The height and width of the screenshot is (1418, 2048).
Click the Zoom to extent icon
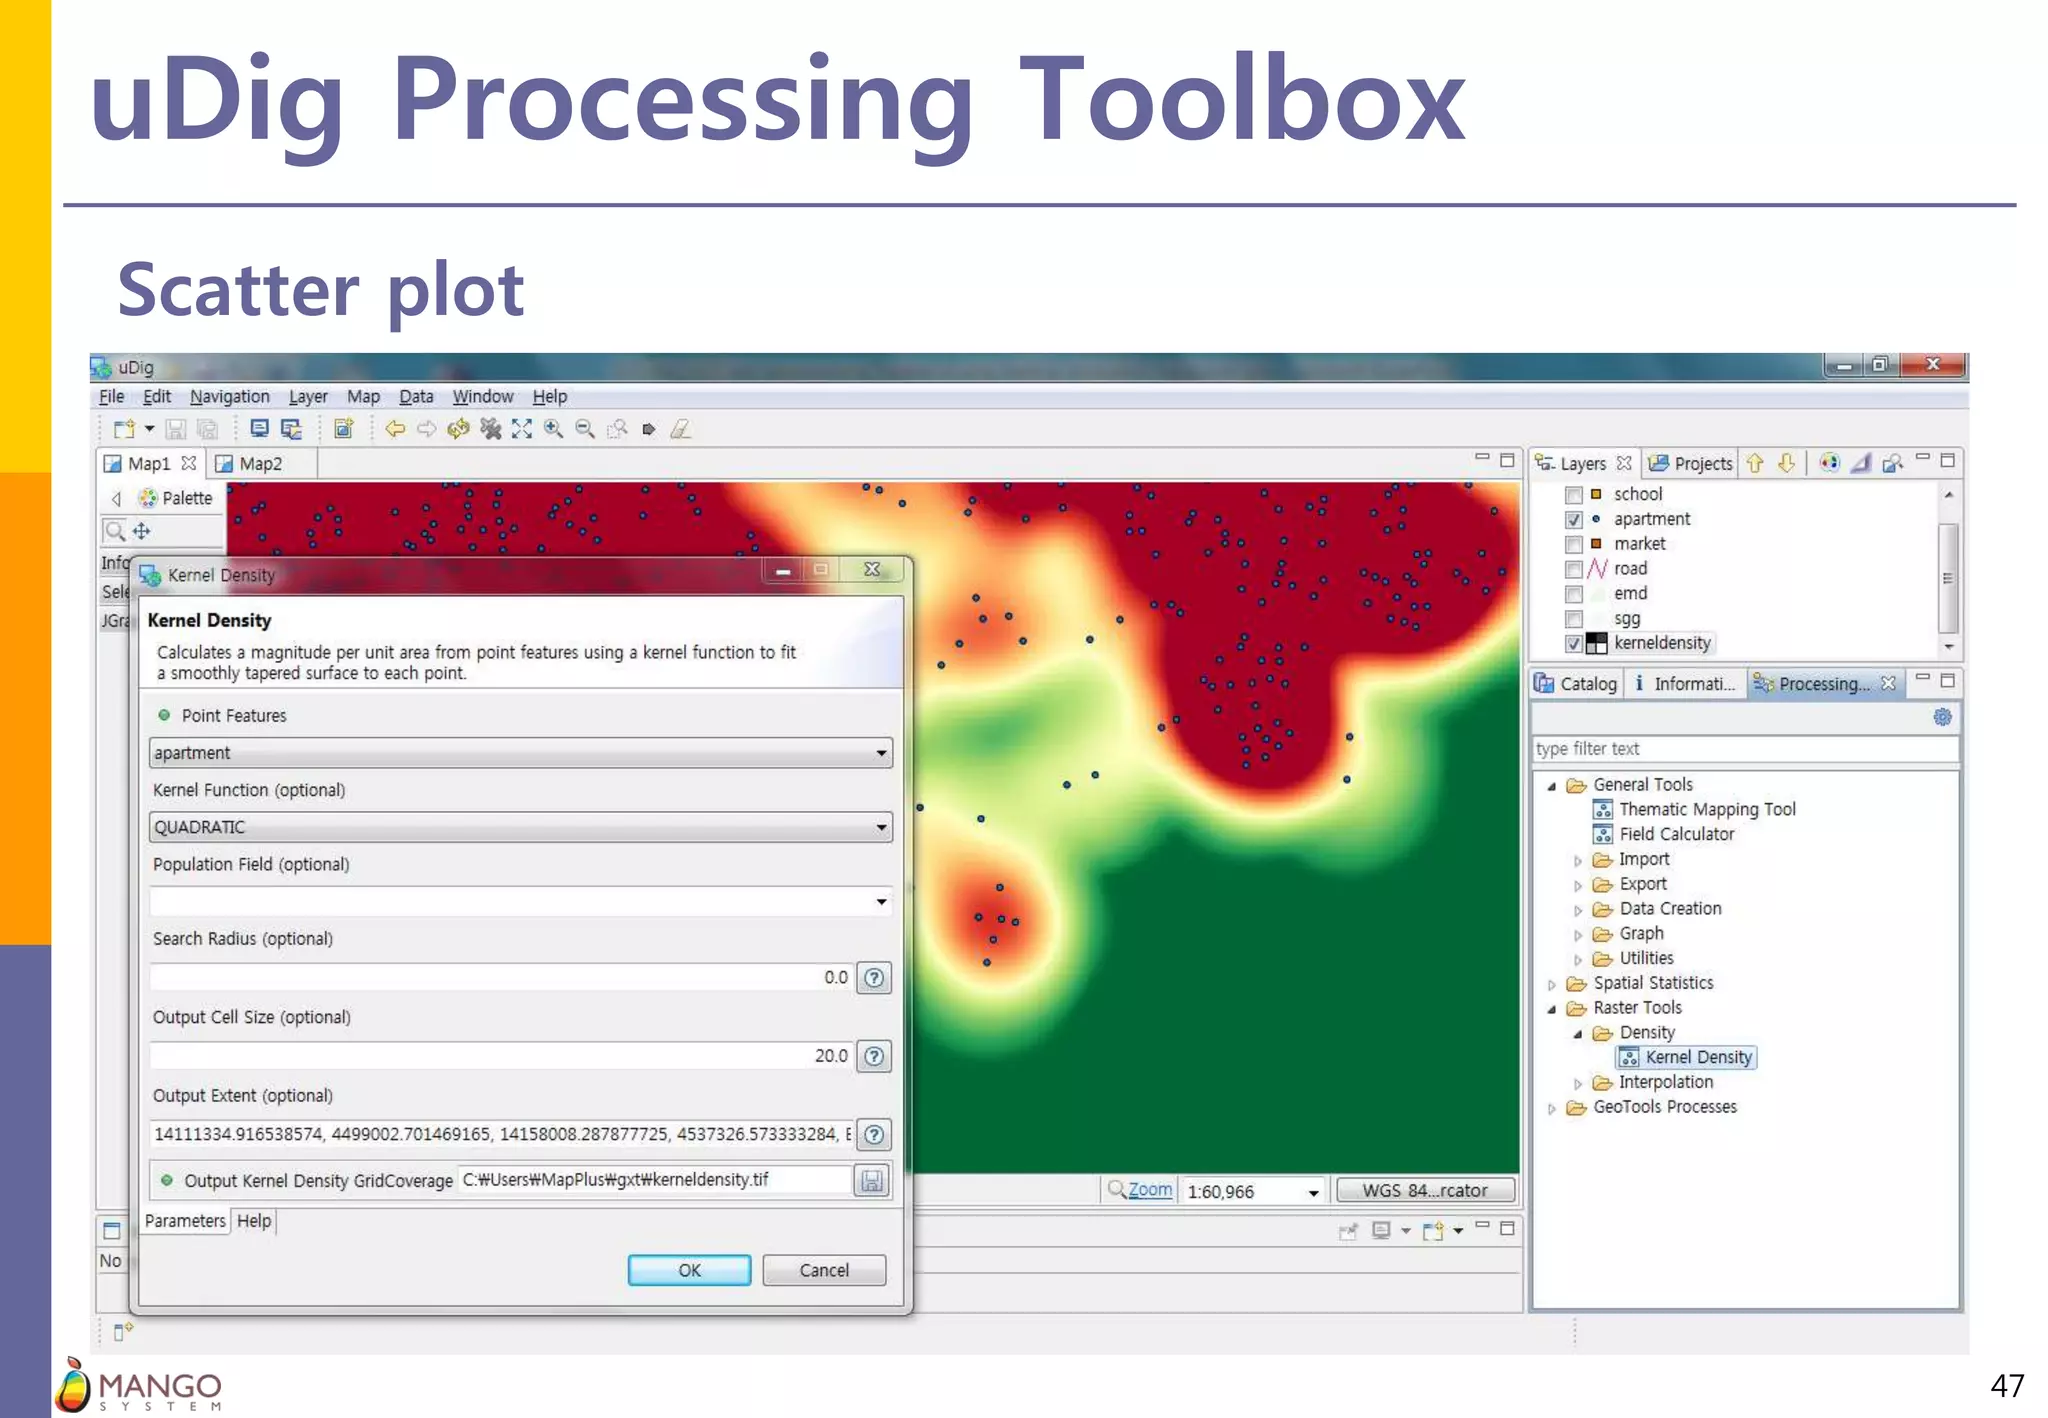pyautogui.click(x=522, y=429)
